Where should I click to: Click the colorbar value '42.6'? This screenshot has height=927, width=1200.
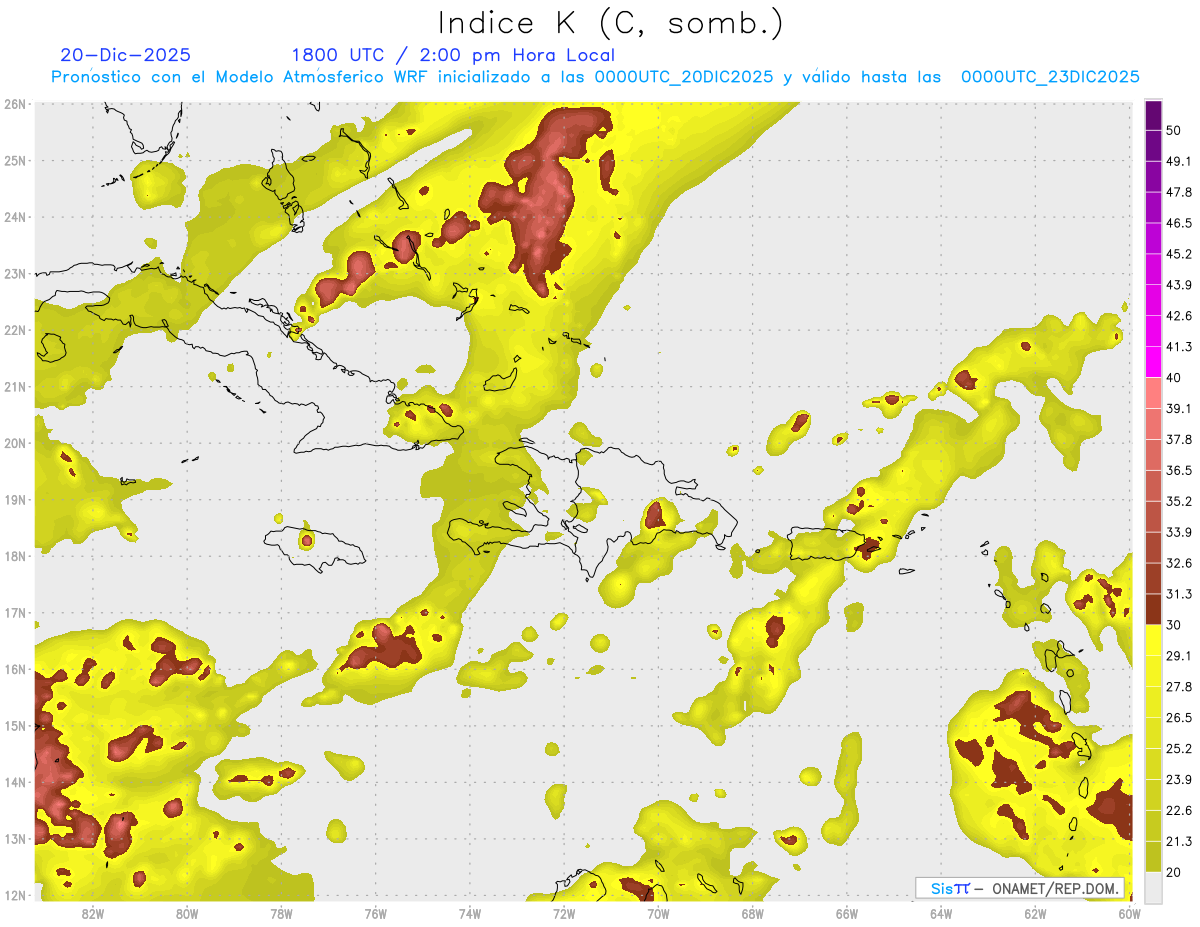(1179, 316)
